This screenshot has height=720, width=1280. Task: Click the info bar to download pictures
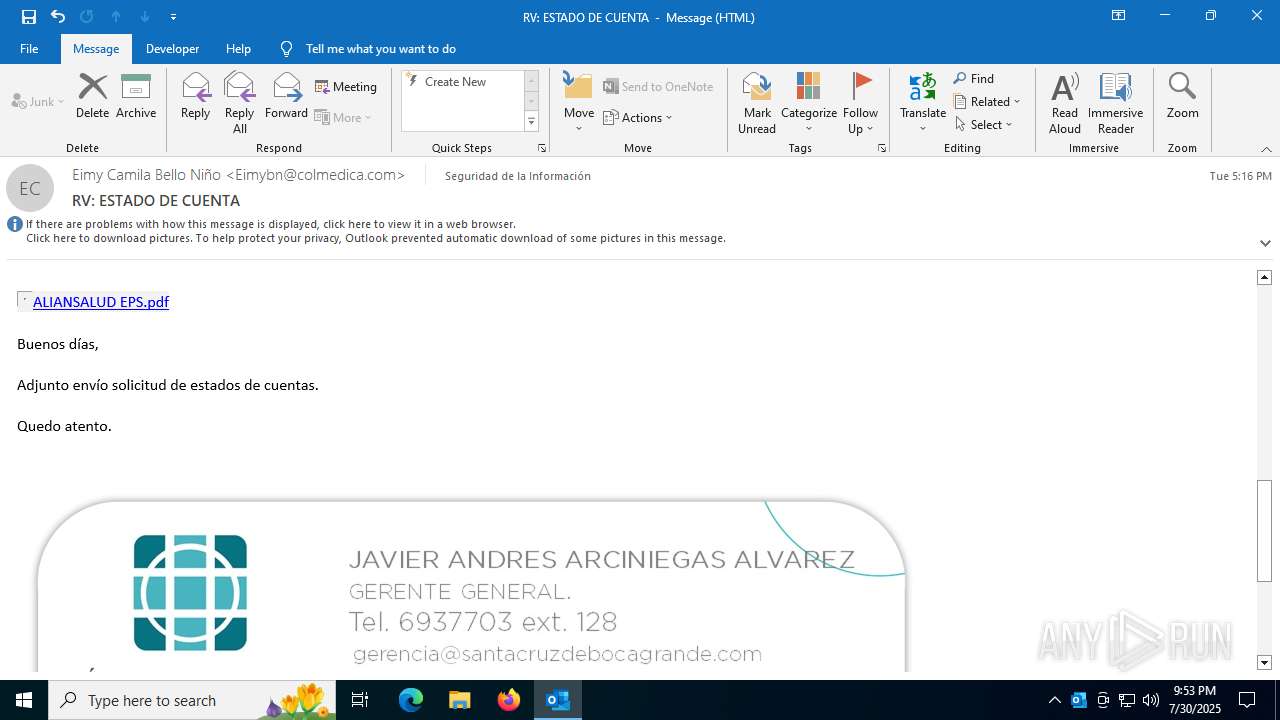point(375,239)
